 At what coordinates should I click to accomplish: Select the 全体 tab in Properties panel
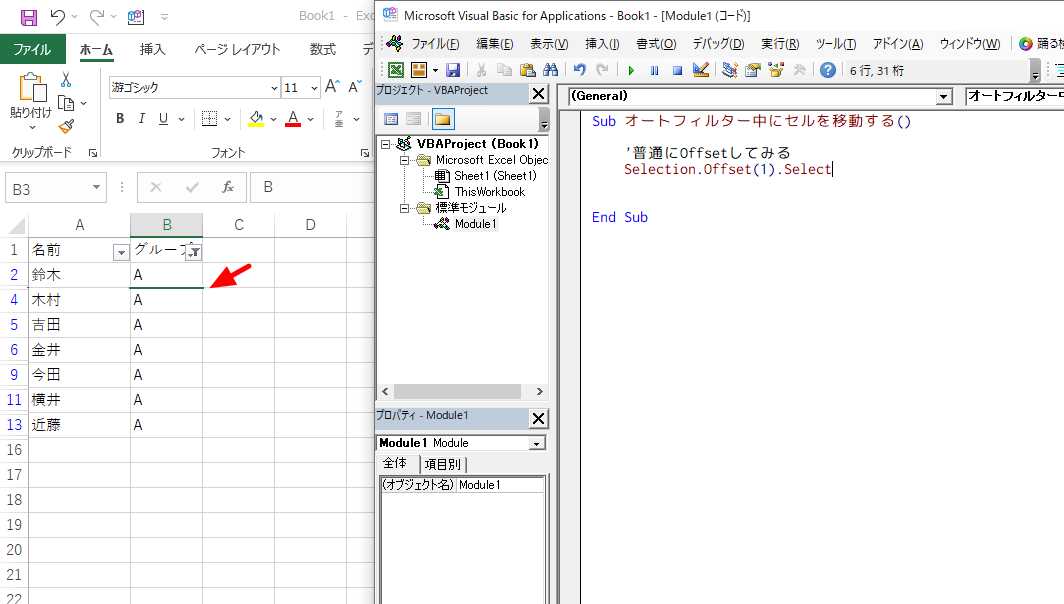click(x=396, y=464)
